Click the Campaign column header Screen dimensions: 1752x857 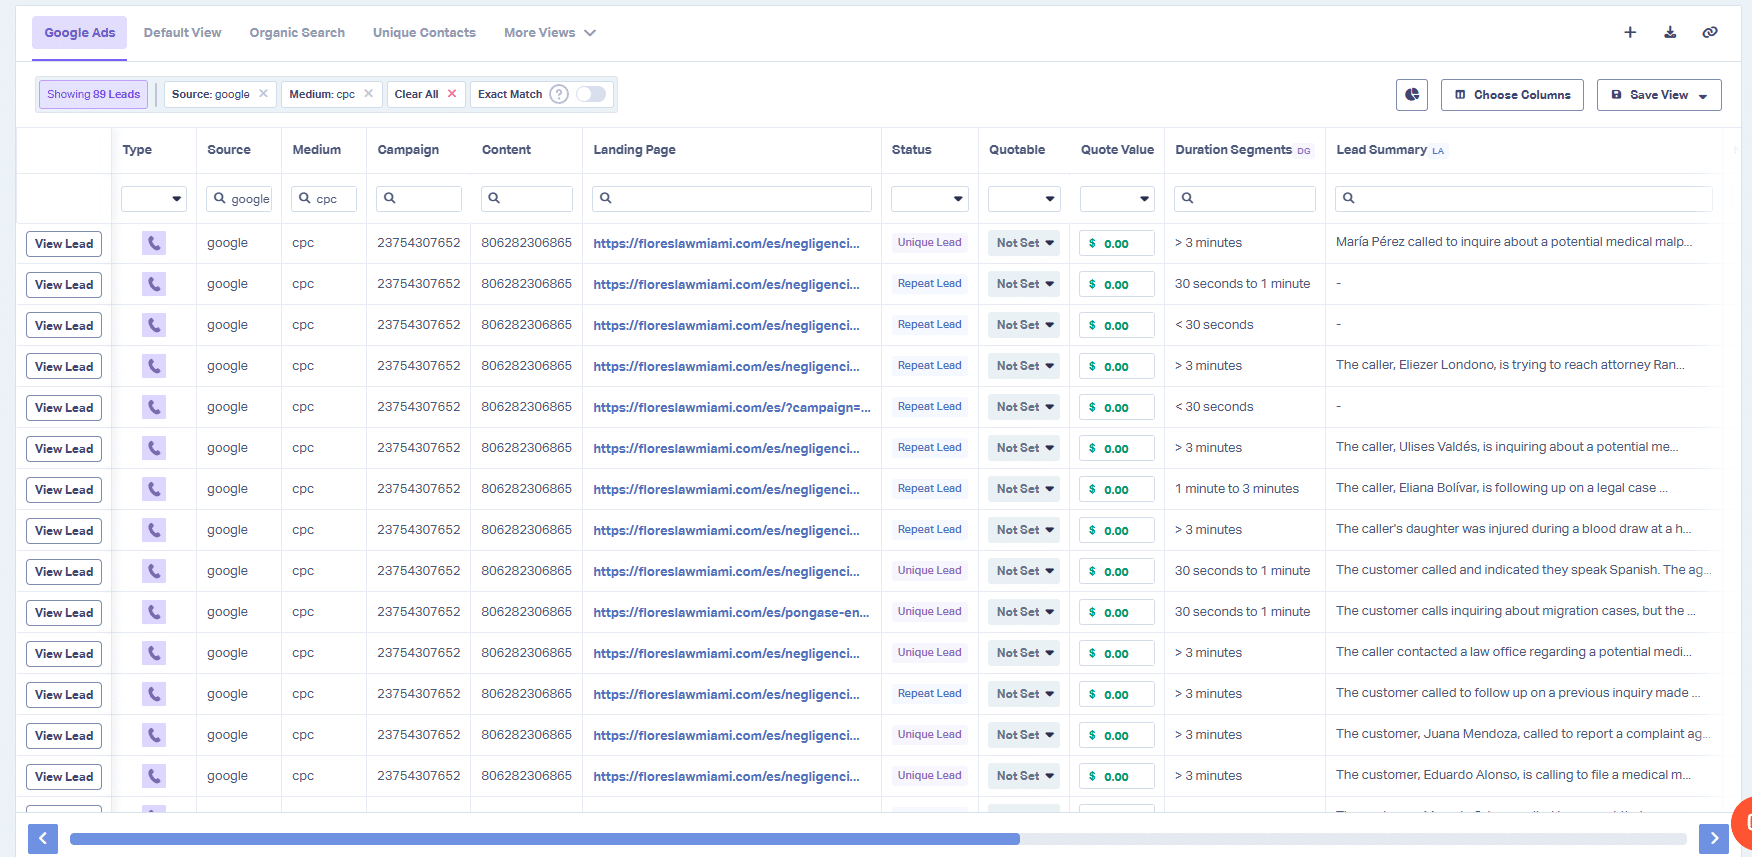pos(408,150)
